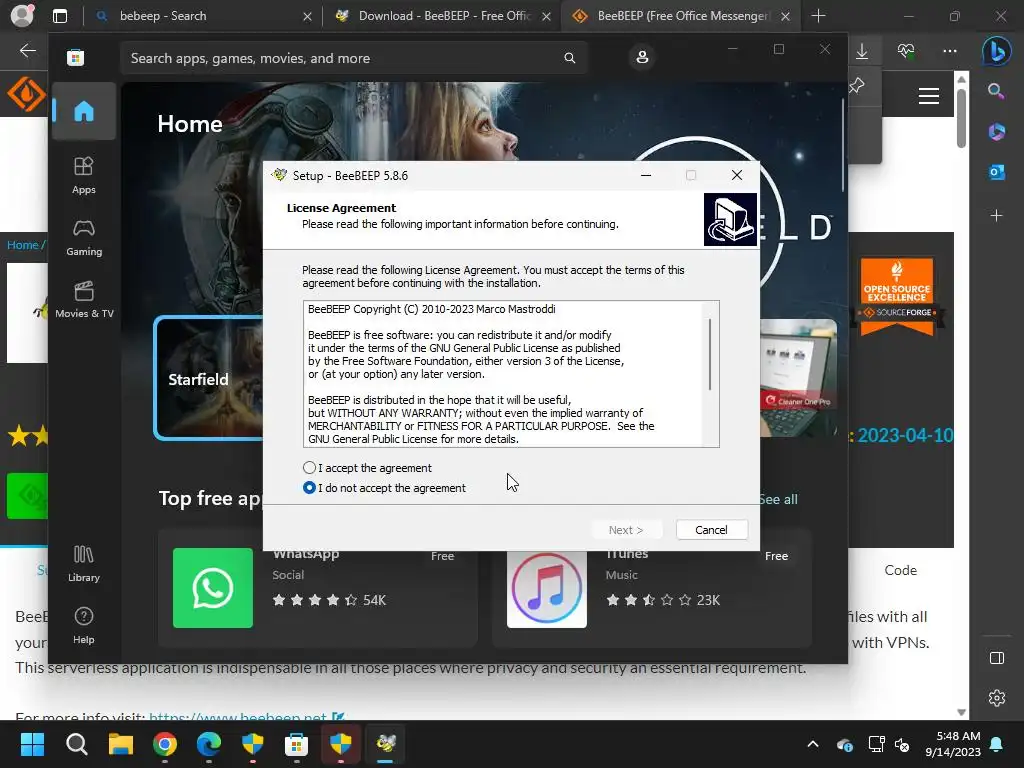Screen dimensions: 1024x768
Task: Open the browser downloads icon
Action: point(862,51)
